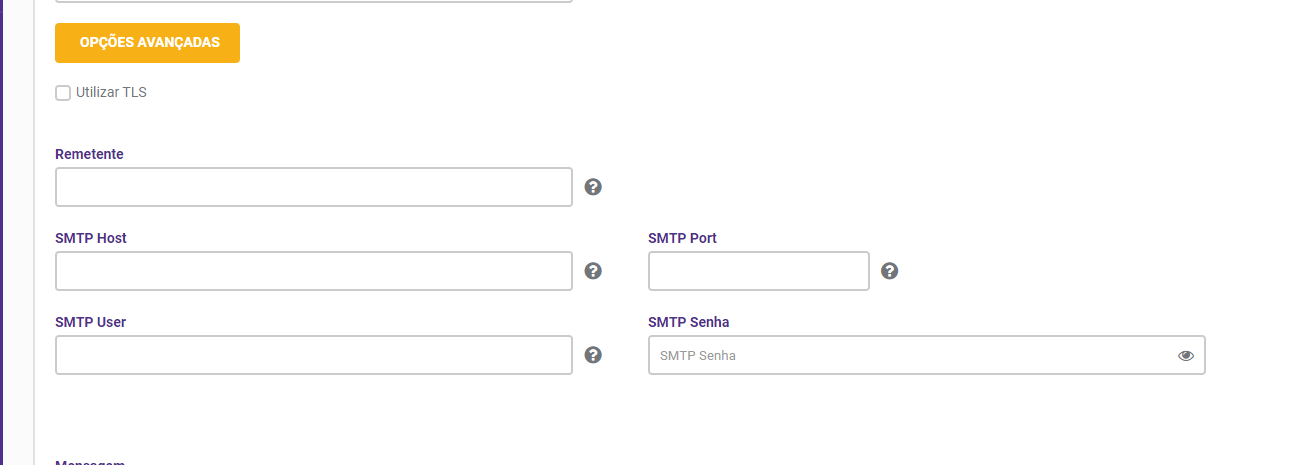Viewport: 1294px width, 465px height.
Task: Click the help icon next to SMTP Host
Action: [x=593, y=271]
